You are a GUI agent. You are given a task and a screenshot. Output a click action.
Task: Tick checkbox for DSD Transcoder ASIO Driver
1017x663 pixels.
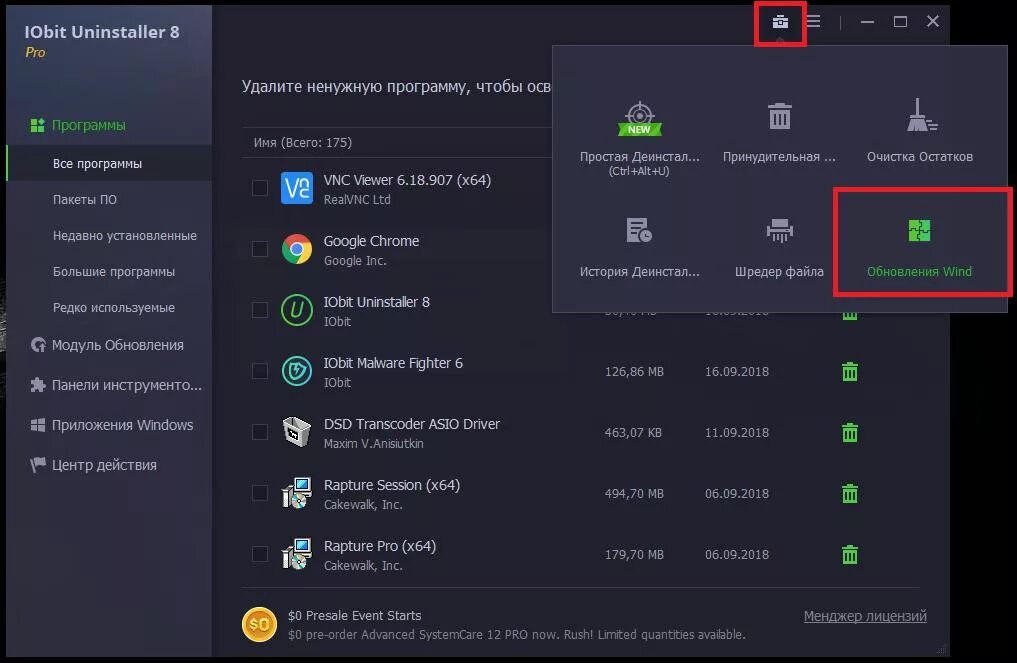260,432
